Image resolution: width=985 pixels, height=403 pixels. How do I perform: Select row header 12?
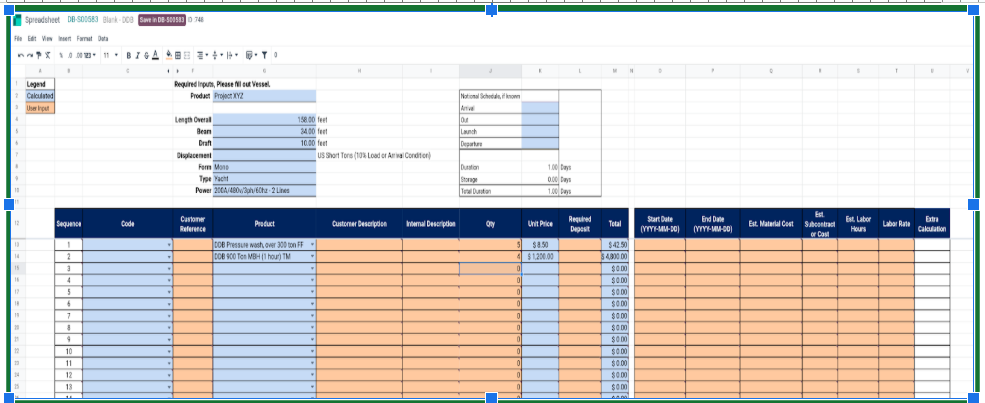(16, 223)
